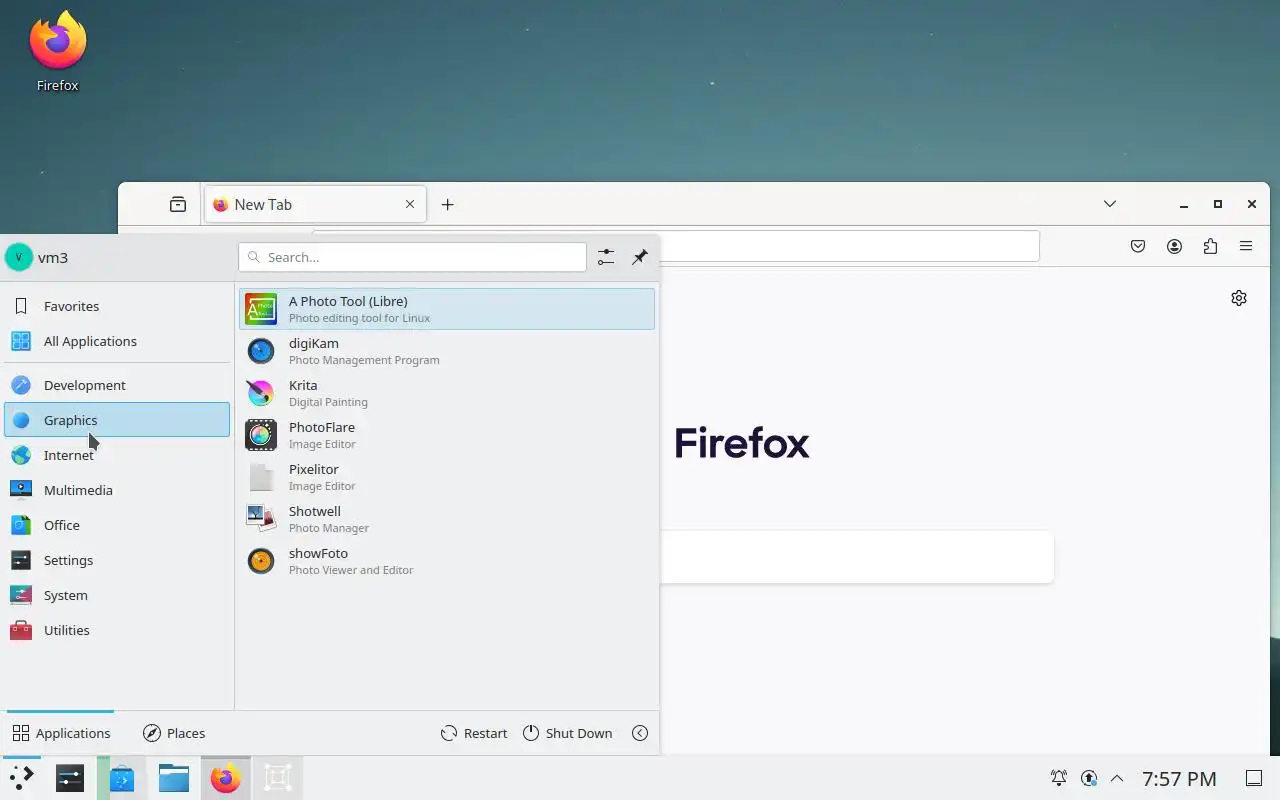This screenshot has height=800, width=1280.
Task: Open Krita digital painting app
Action: [x=447, y=393]
